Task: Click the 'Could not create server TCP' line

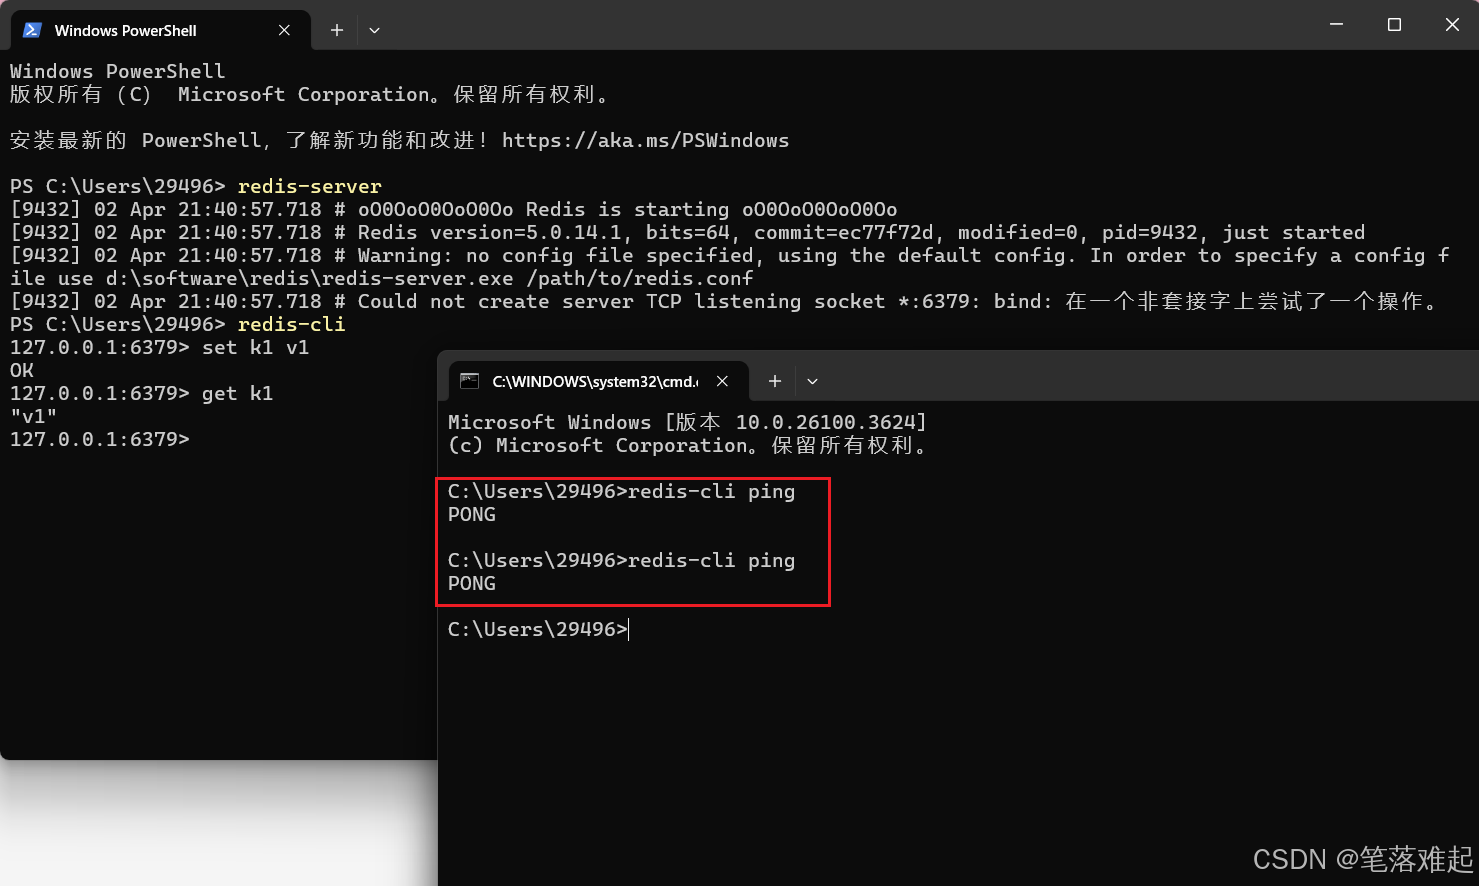Action: [x=724, y=301]
